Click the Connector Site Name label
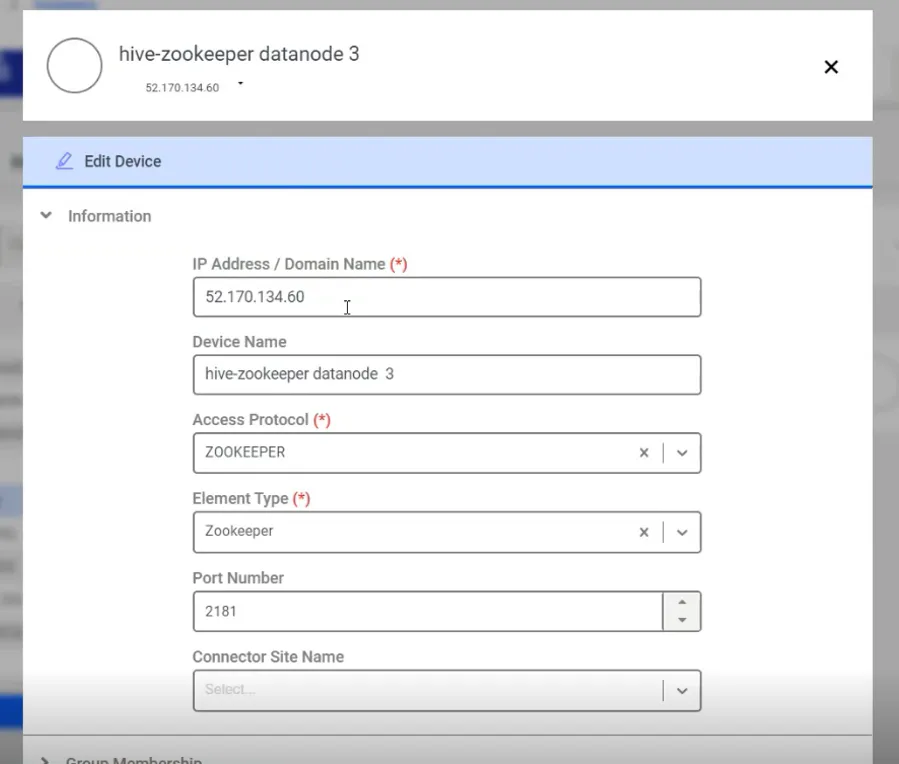This screenshot has width=899, height=764. pyautogui.click(x=268, y=657)
